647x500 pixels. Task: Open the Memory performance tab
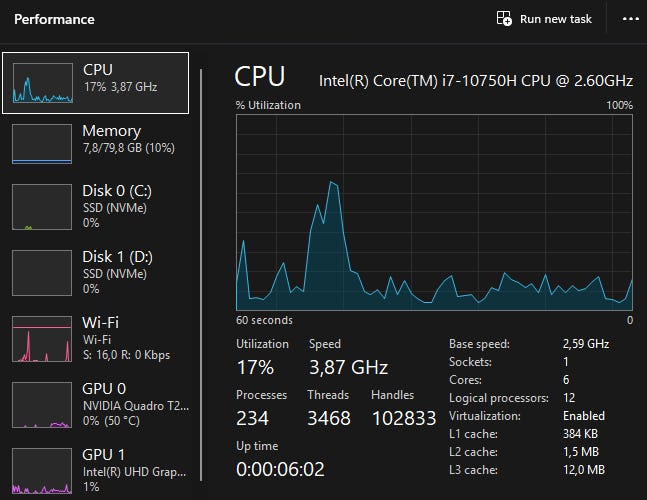pos(112,131)
